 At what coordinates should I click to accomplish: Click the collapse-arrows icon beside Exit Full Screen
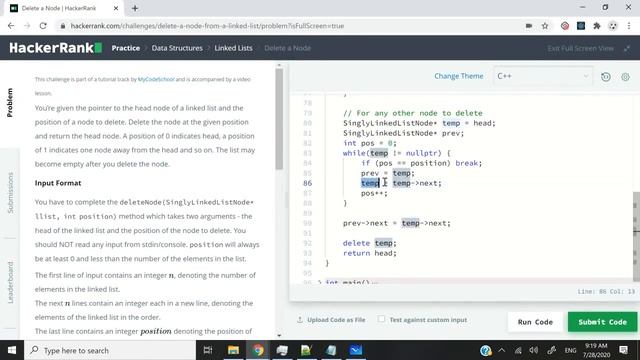tap(627, 48)
